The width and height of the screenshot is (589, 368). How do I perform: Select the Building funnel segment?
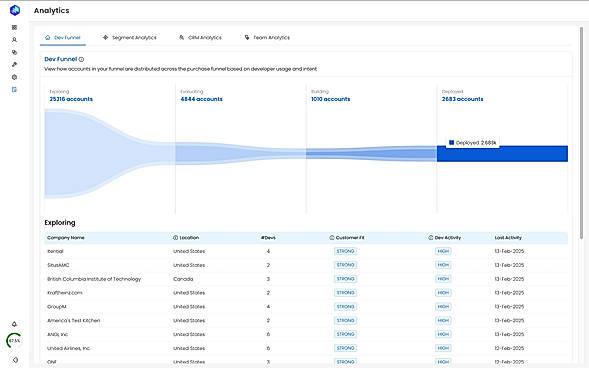coord(371,154)
